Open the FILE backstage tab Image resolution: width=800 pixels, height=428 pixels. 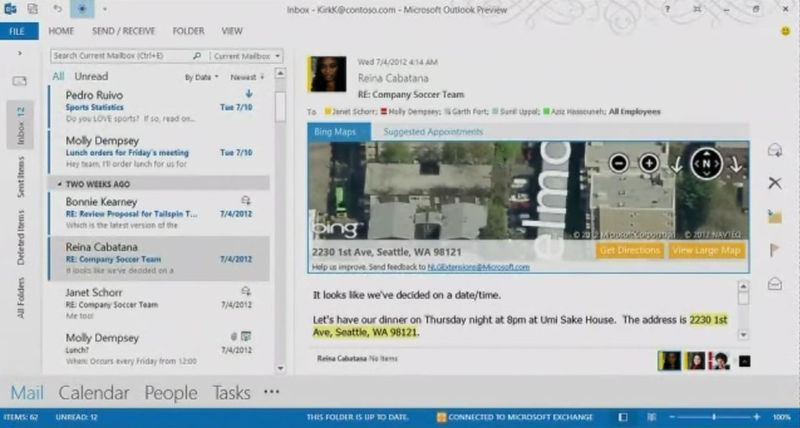coord(17,31)
